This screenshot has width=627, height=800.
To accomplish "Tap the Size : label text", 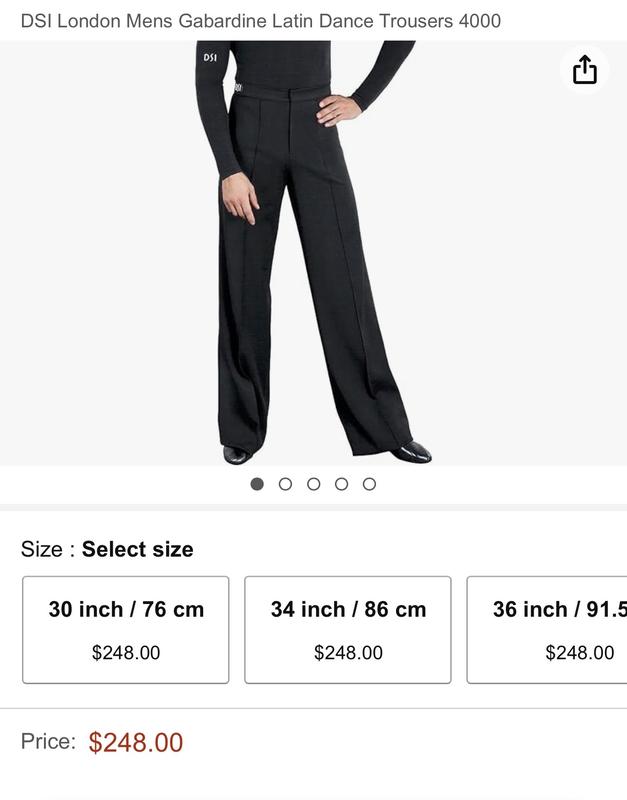I will (48, 549).
